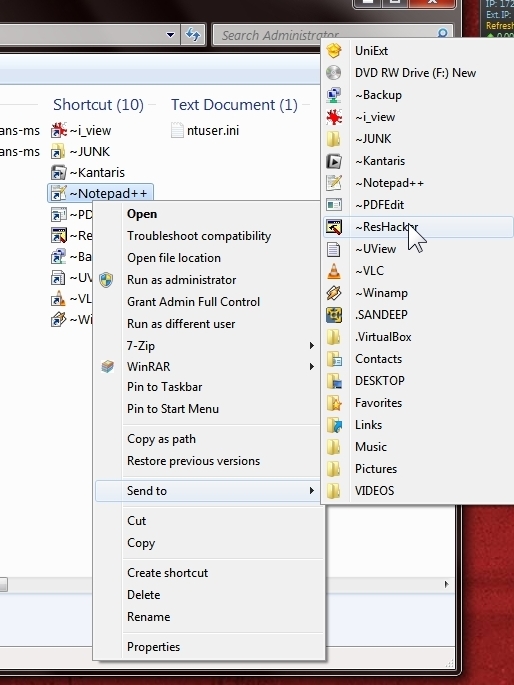Screen dimensions: 514x685
Task: Click the red ~i_view icon in Send to submenu
Action: point(334,117)
